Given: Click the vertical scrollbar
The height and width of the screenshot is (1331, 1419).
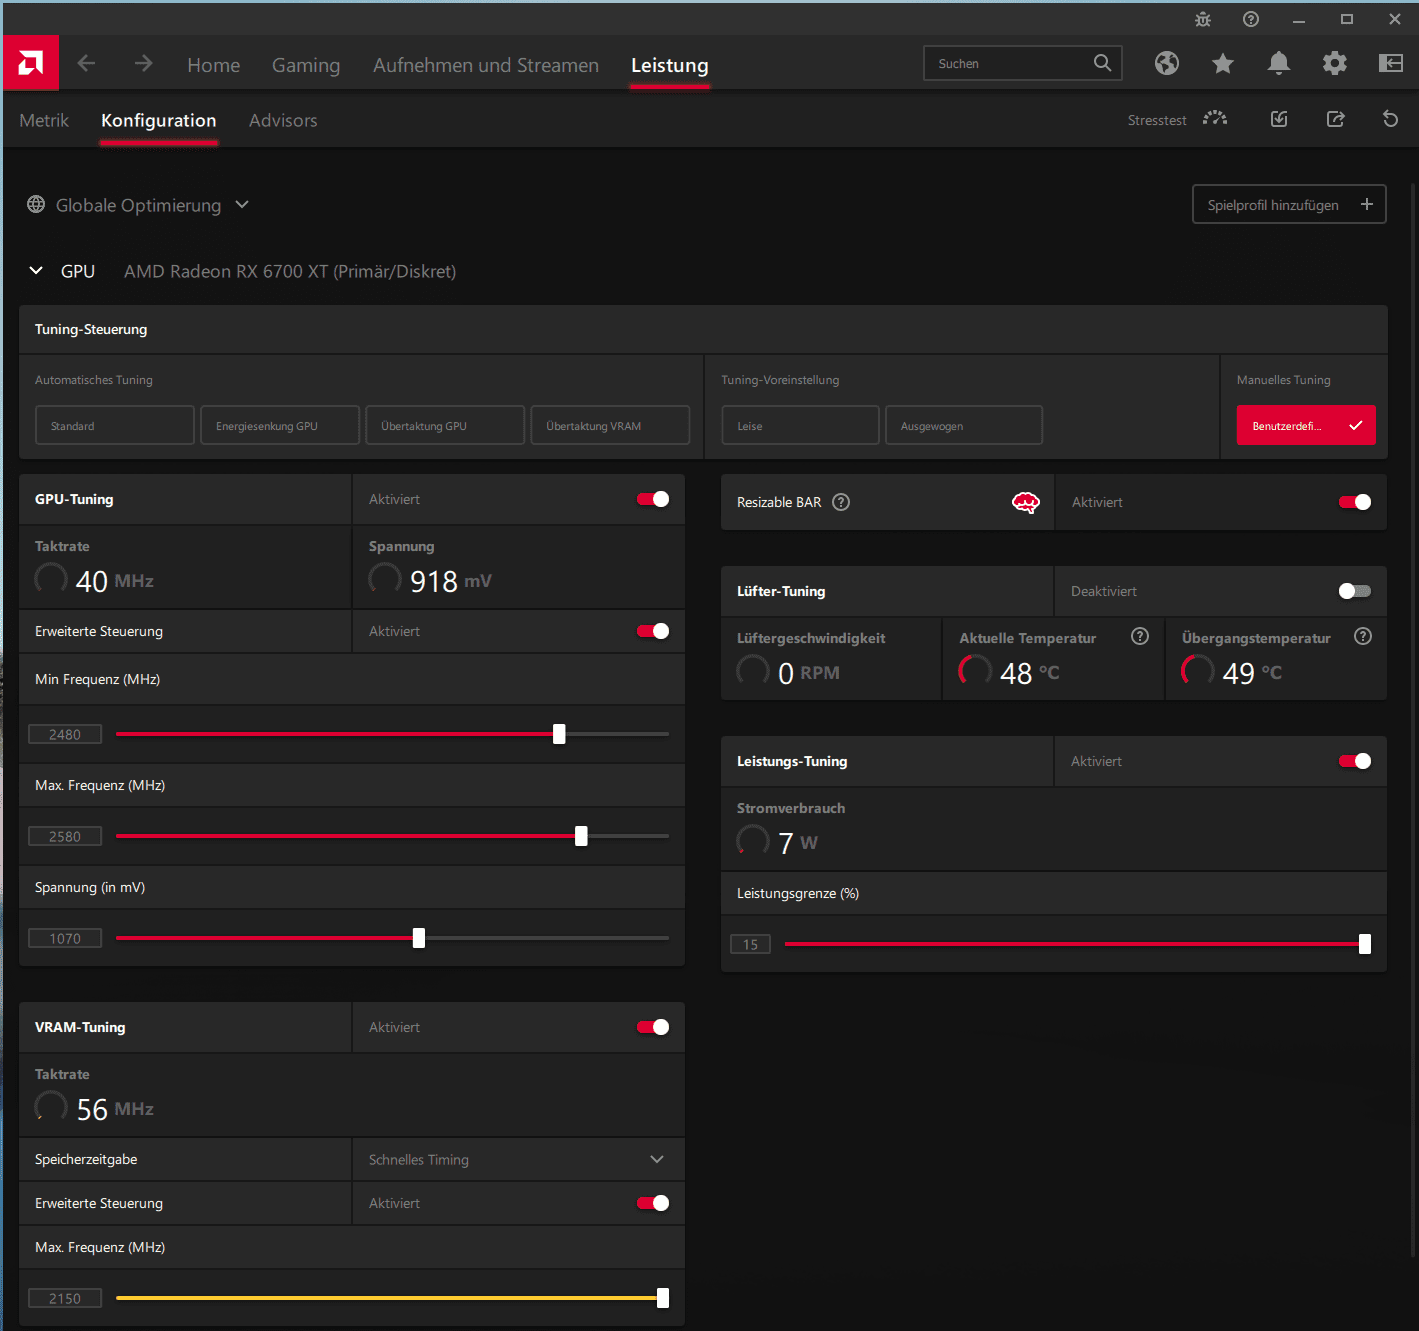Looking at the screenshot, I should [1412, 720].
